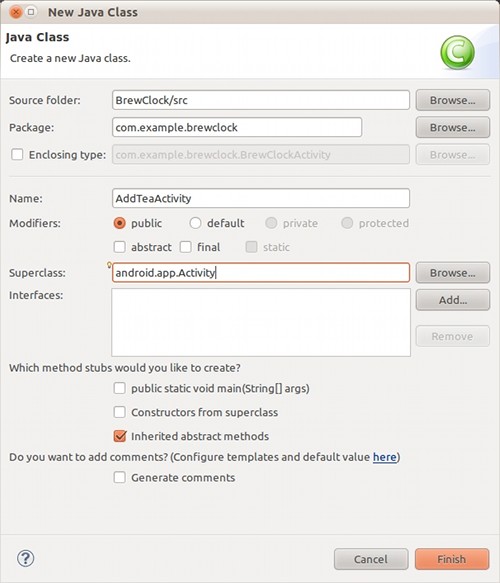Open the Add interfaces dialog
Image resolution: width=500 pixels, height=583 pixels.
coord(452,300)
